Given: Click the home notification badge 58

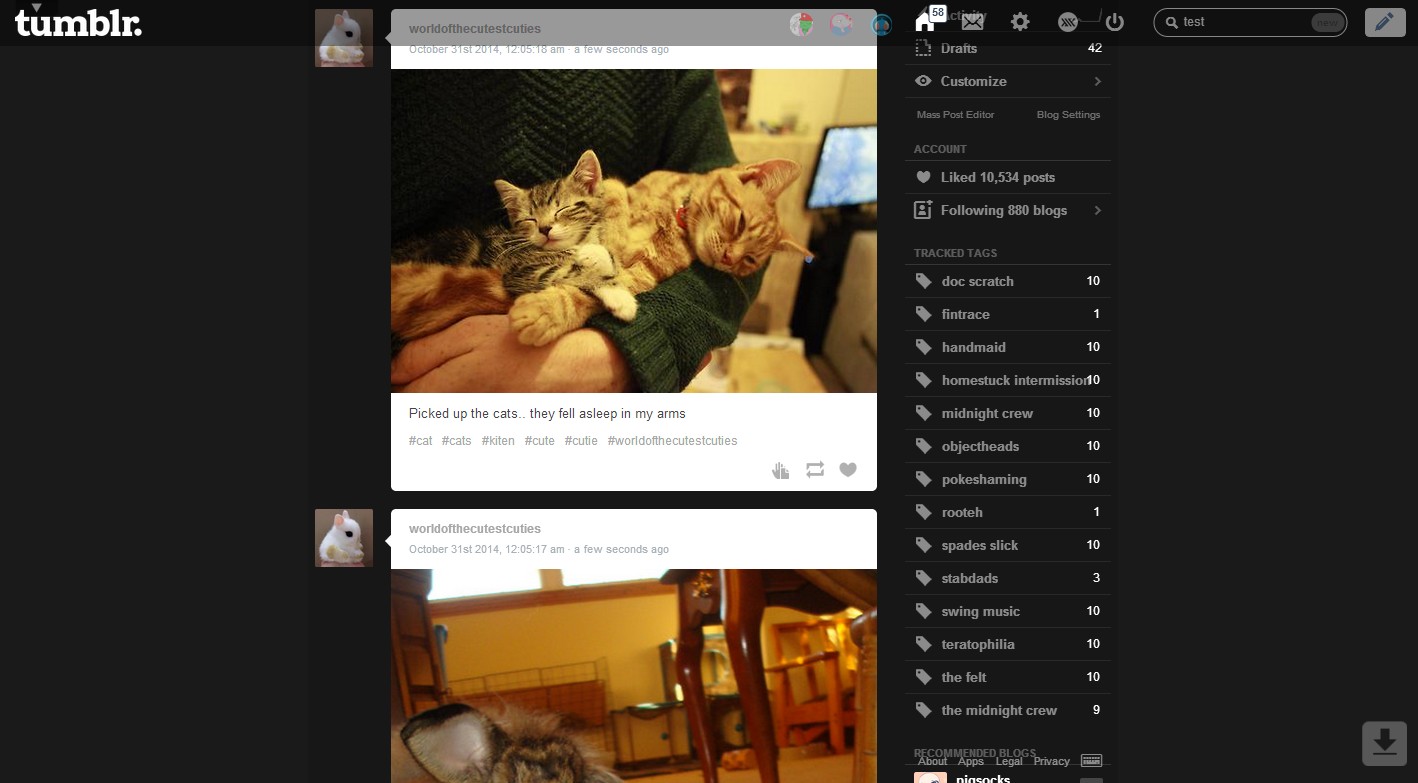Looking at the screenshot, I should coord(937,12).
